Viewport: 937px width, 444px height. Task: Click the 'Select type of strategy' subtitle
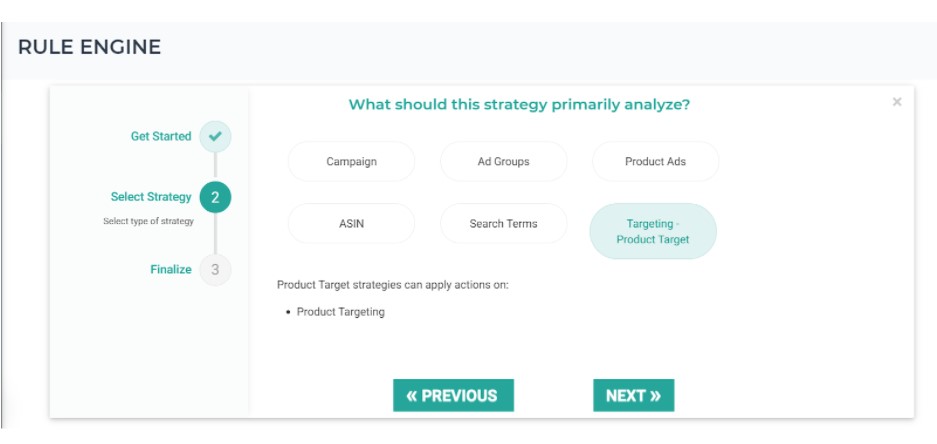(x=148, y=221)
